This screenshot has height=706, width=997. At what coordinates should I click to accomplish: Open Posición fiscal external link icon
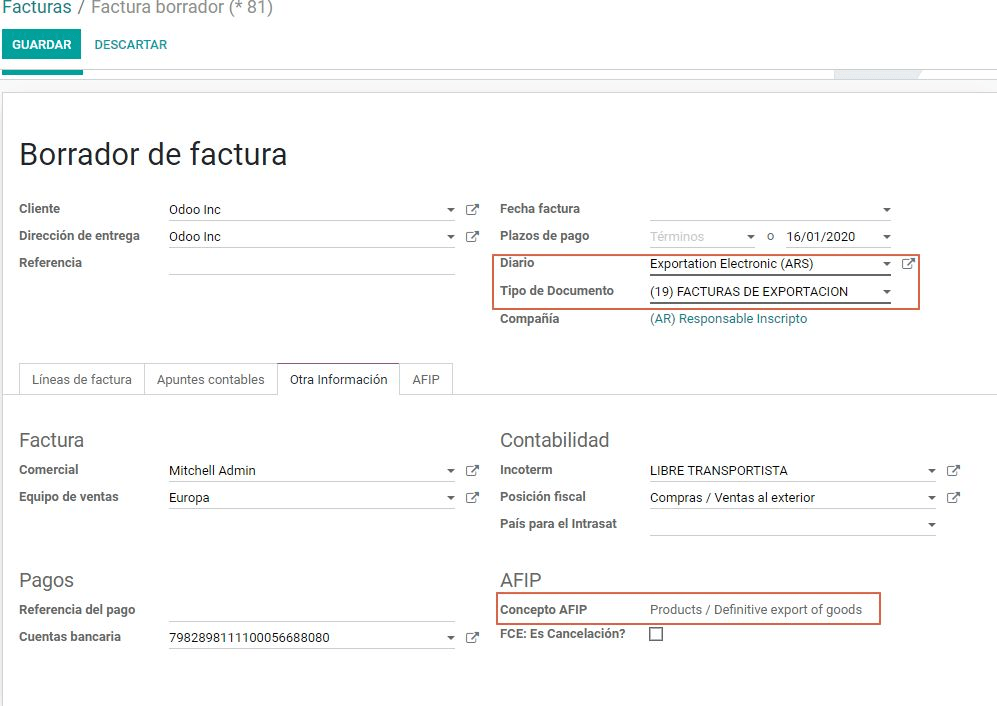953,498
